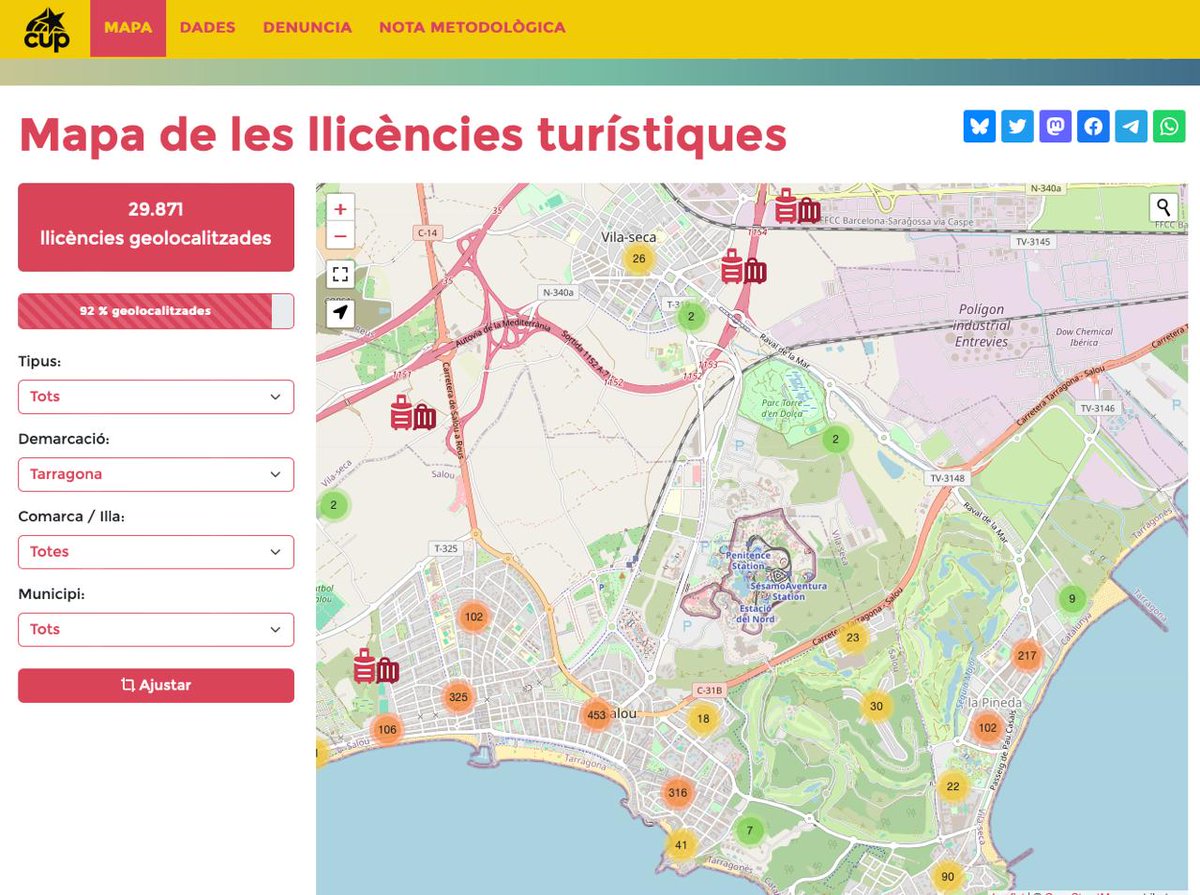The width and height of the screenshot is (1200, 895).
Task: Open the Comarca / Illa dropdown
Action: (156, 552)
